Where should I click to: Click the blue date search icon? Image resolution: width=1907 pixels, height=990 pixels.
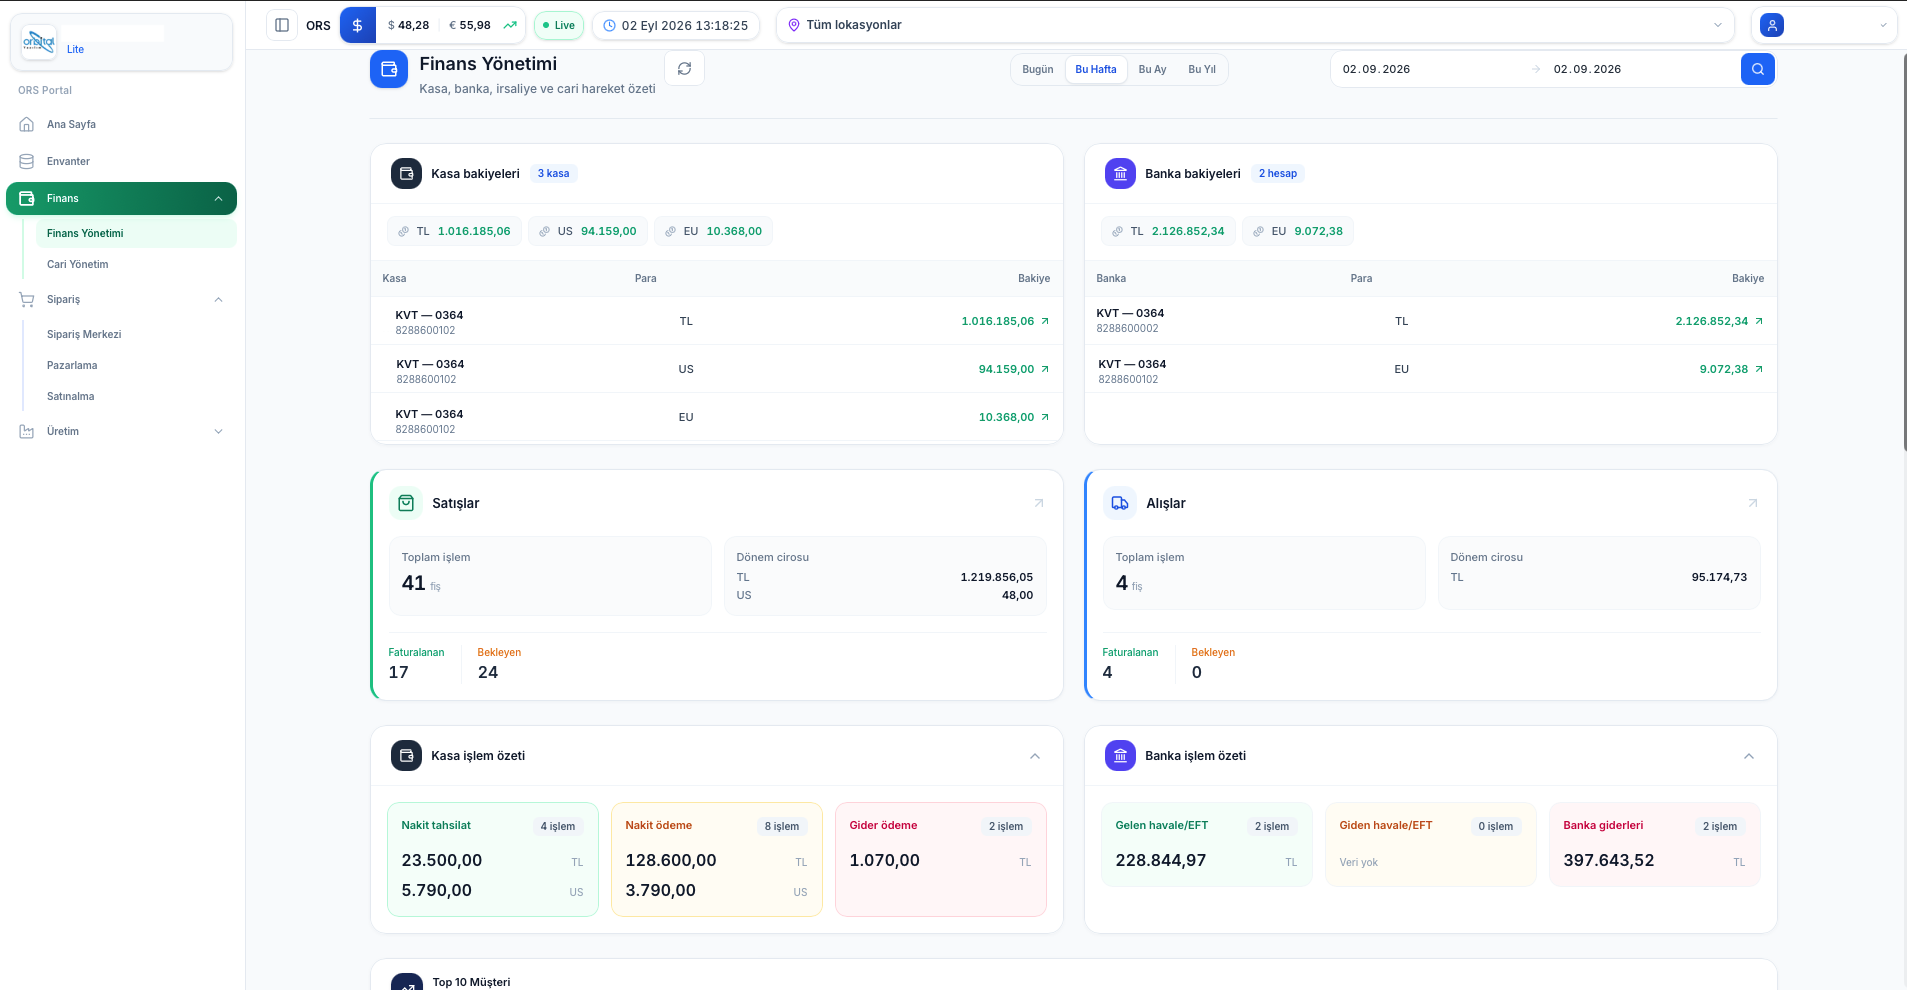coord(1757,69)
